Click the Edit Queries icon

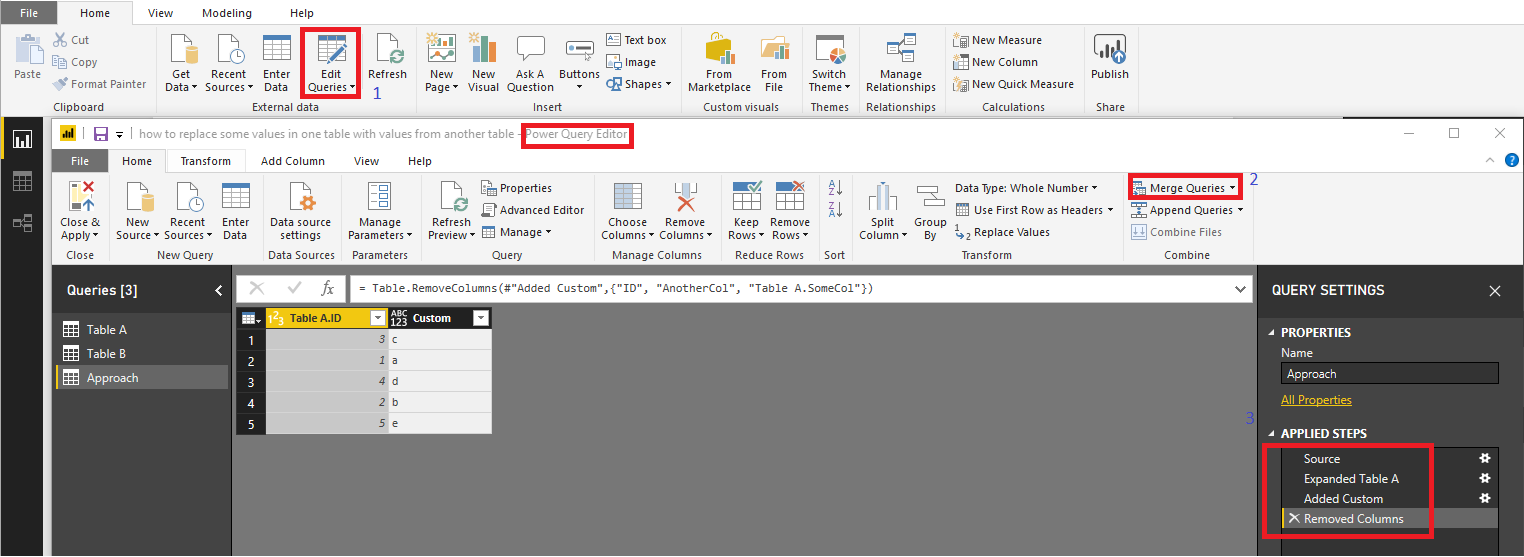click(x=331, y=50)
